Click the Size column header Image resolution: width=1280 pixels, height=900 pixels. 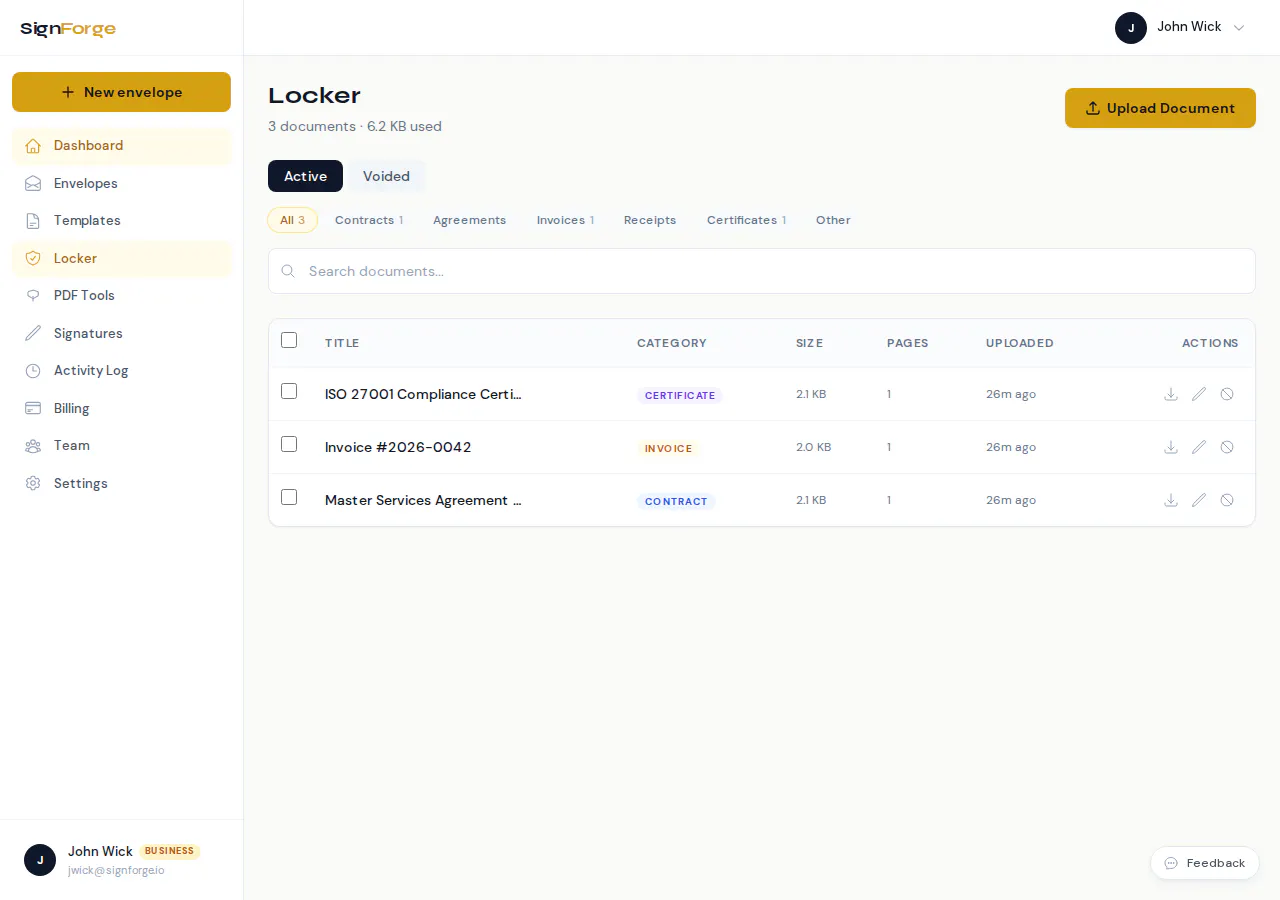810,343
